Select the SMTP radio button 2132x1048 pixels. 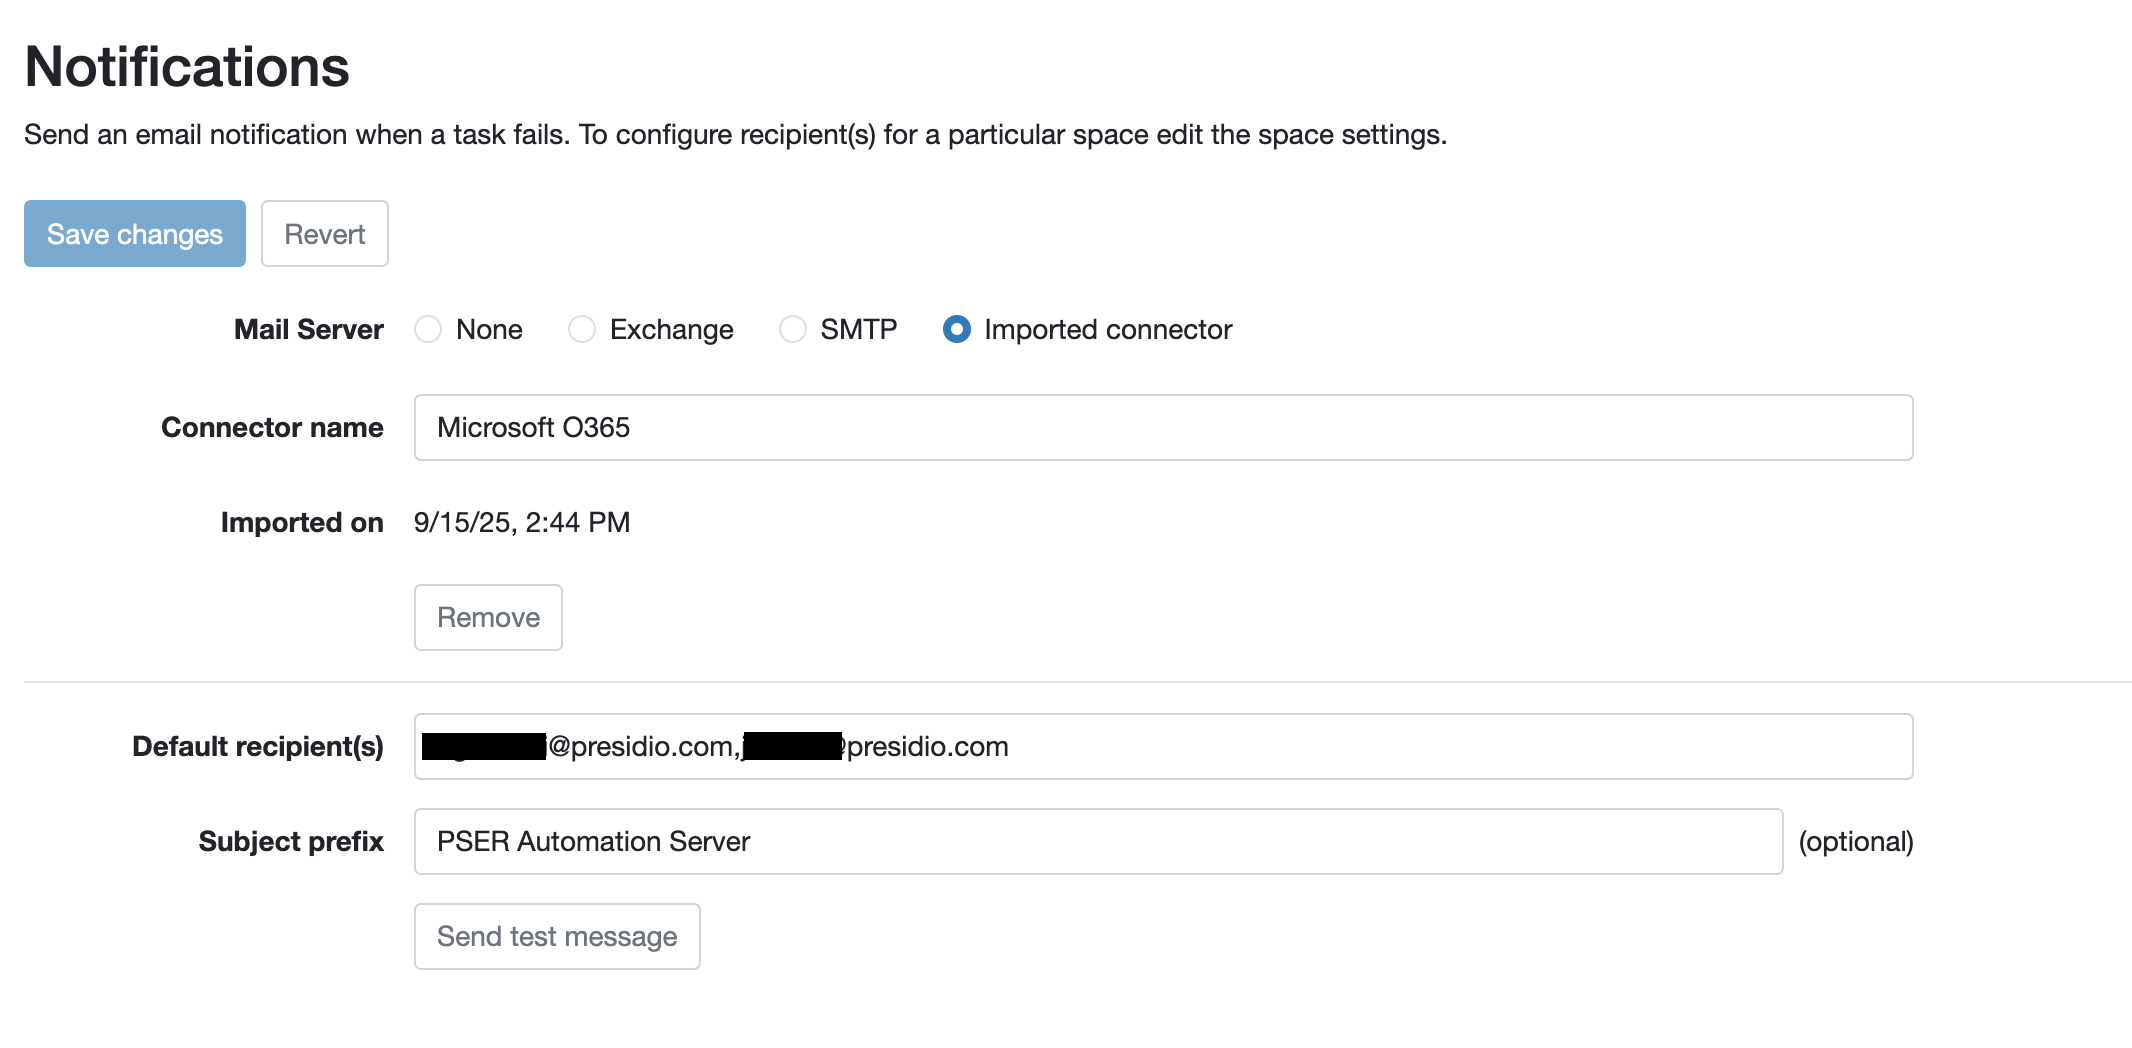tap(793, 330)
